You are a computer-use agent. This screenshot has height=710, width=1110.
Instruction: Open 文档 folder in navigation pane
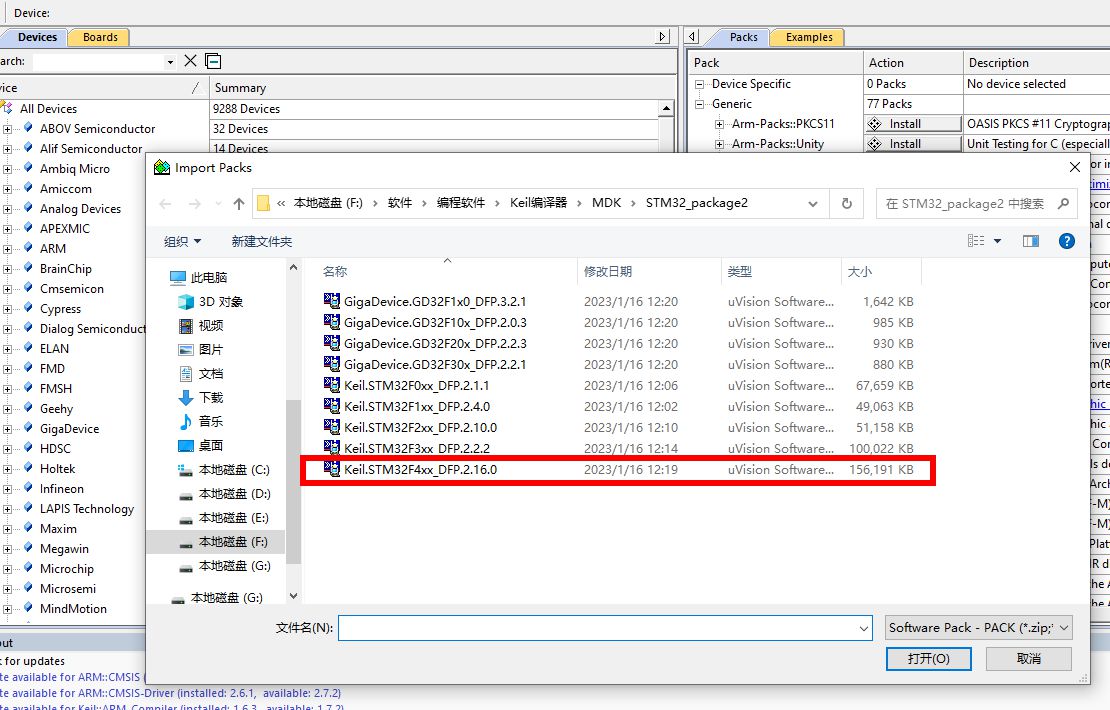click(210, 374)
